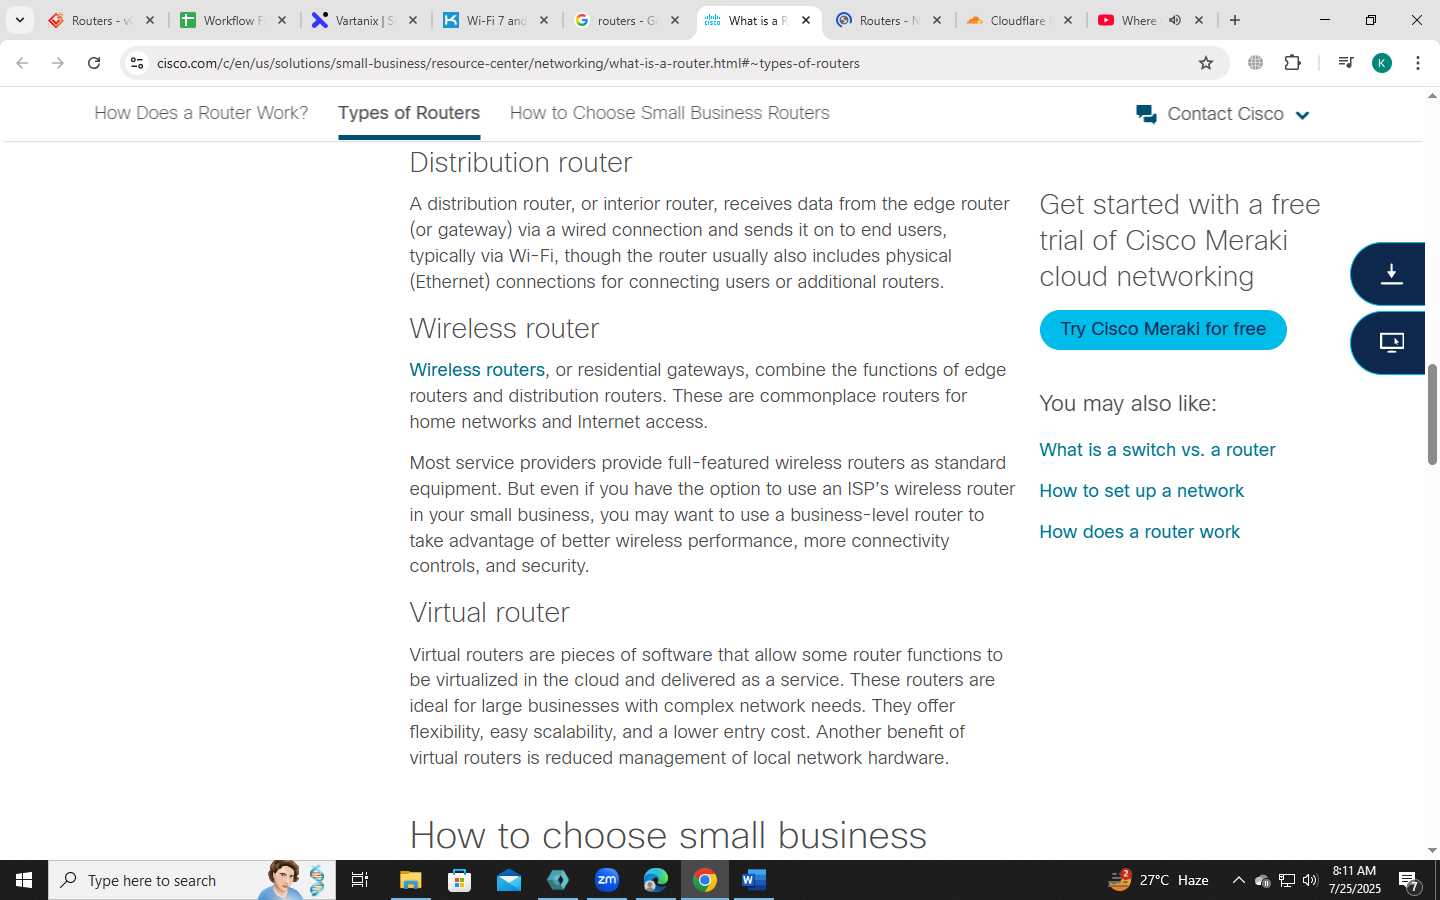This screenshot has width=1440, height=900.
Task: Open Task View on taskbar
Action: 360,880
